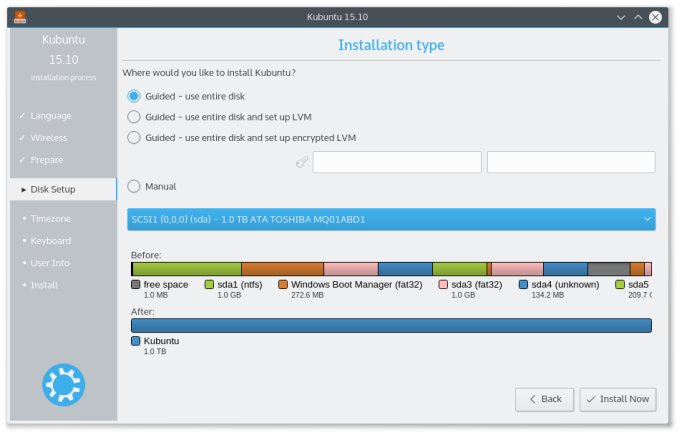Click the orange Windows Boot Manager legend swatch
The width and height of the screenshot is (680, 435).
tap(283, 285)
